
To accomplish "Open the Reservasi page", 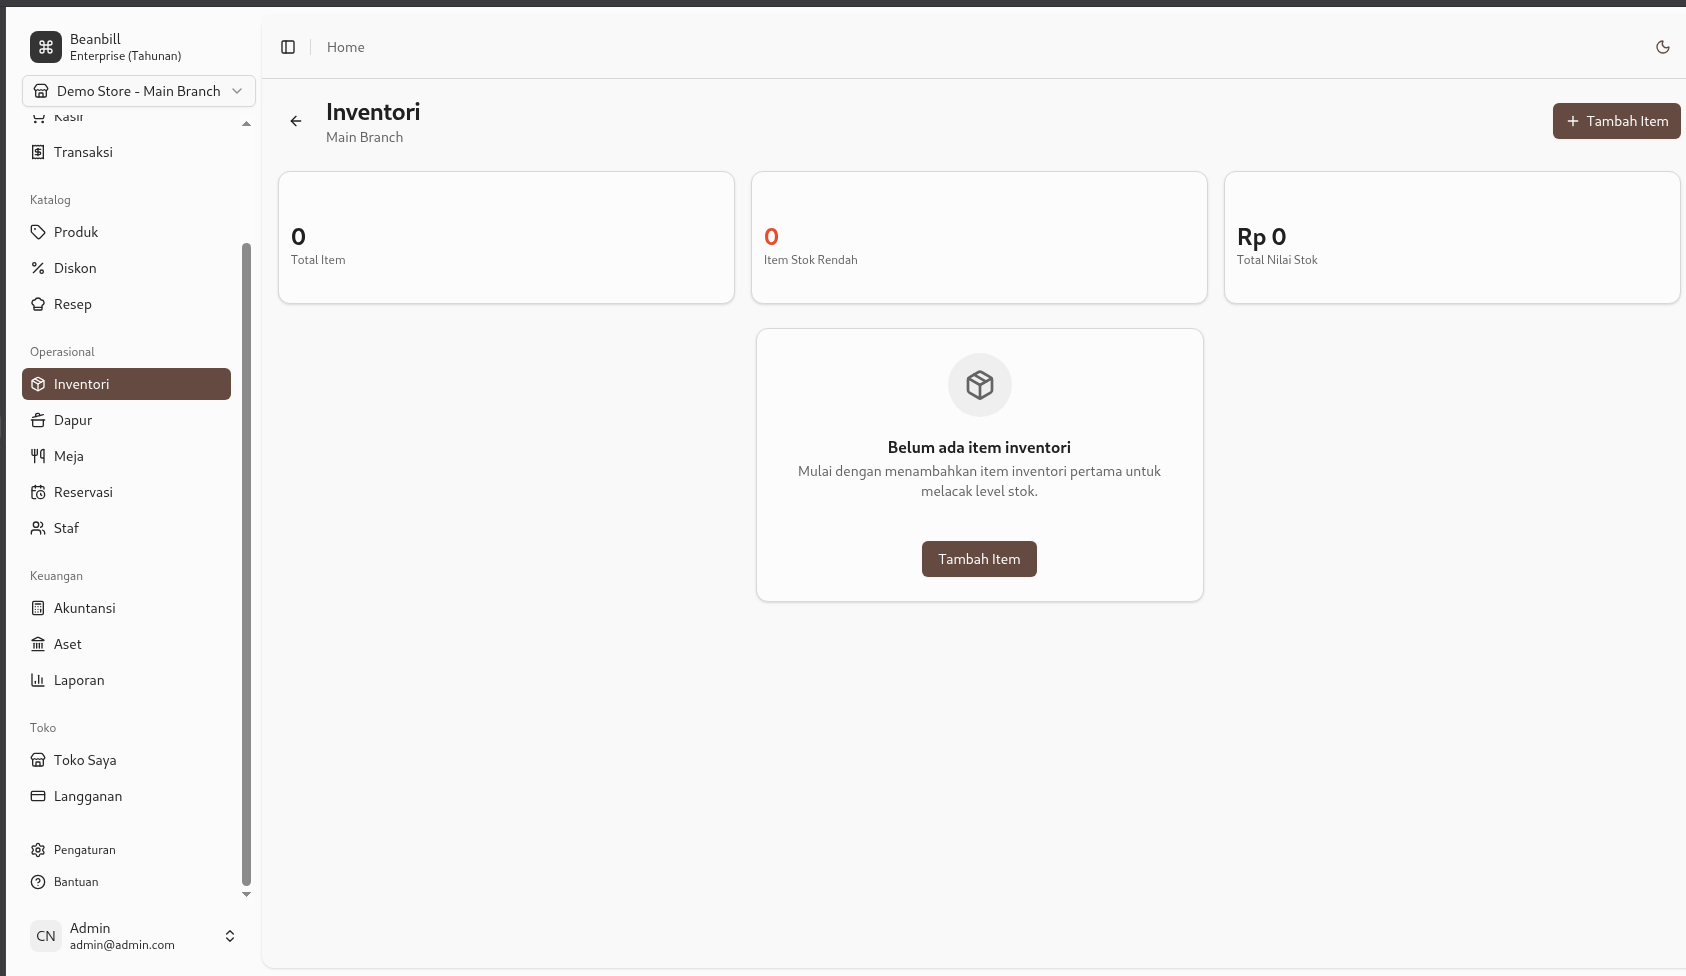I will [83, 492].
